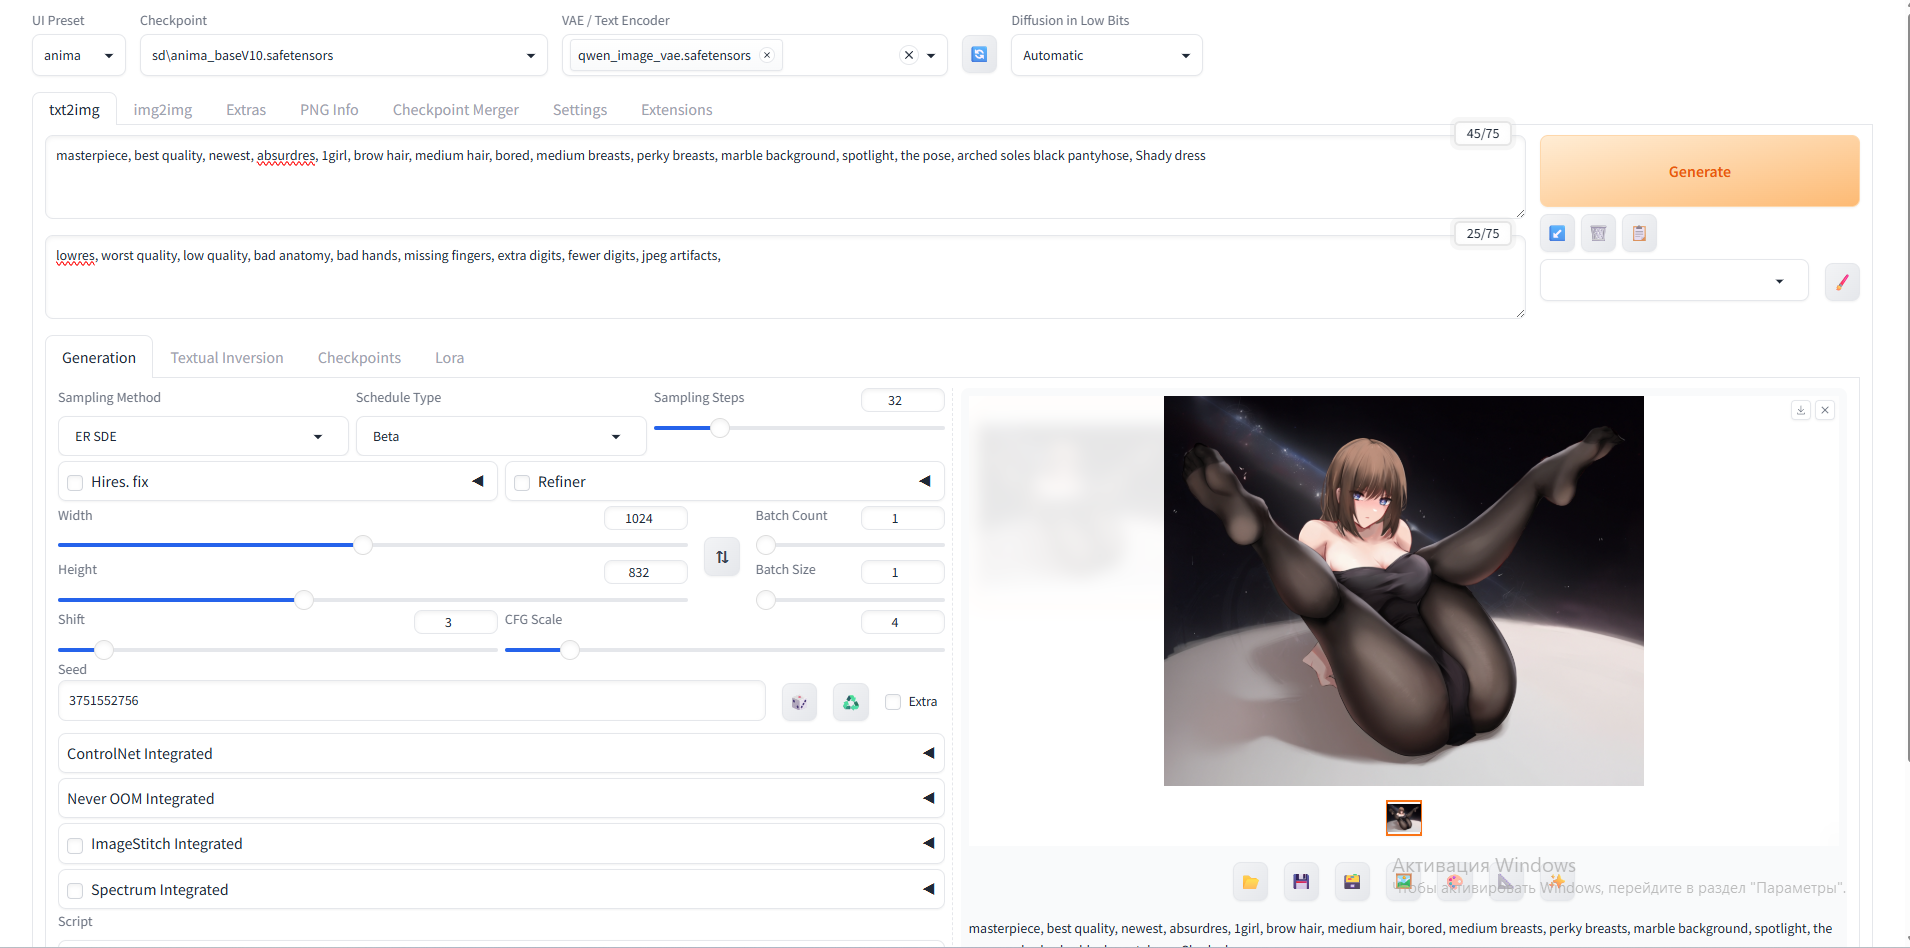The image size is (1910, 948).
Task: Click the download icon on the image preview
Action: pyautogui.click(x=1801, y=410)
